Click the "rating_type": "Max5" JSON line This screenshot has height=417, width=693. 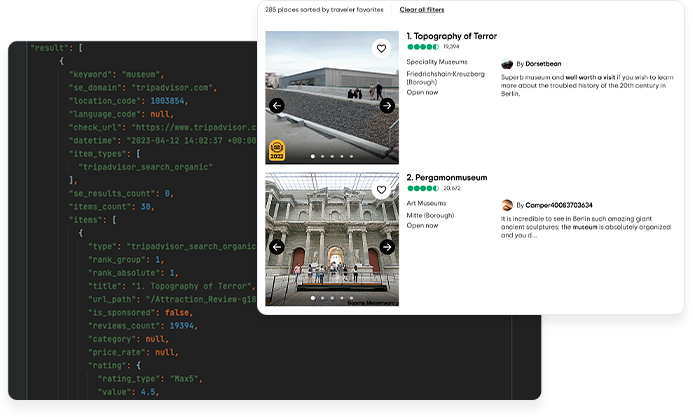[x=150, y=379]
